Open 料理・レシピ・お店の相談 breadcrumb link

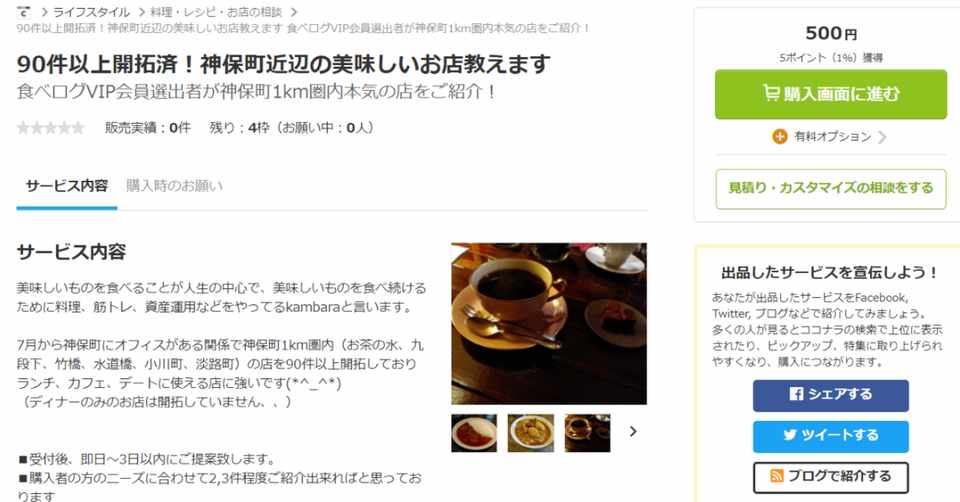(216, 12)
